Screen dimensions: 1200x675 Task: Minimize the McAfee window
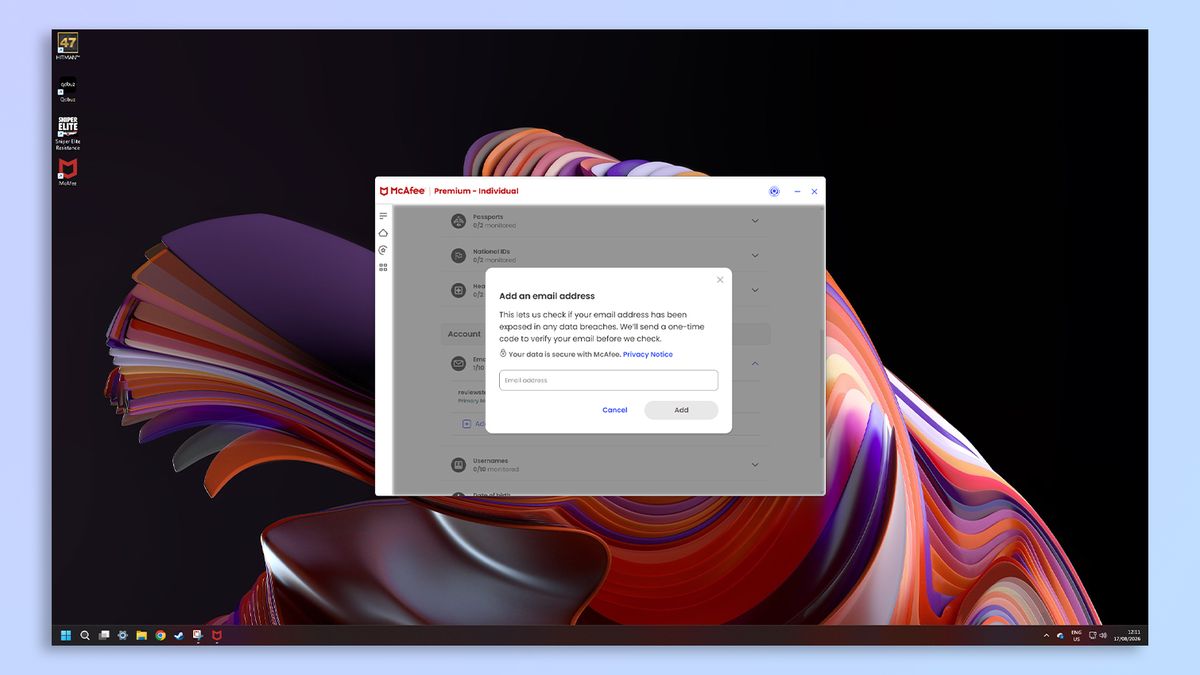797,191
